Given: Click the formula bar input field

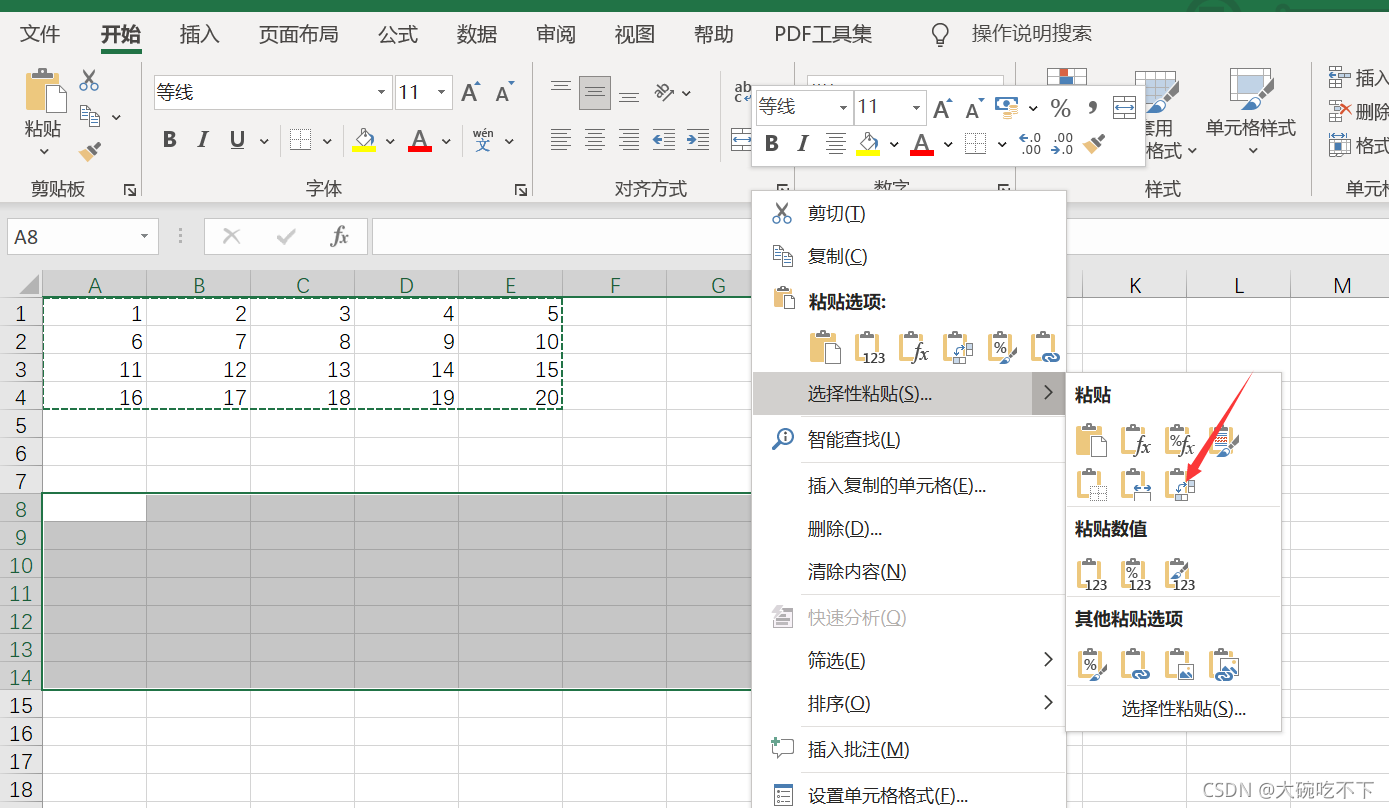Looking at the screenshot, I should point(880,237).
